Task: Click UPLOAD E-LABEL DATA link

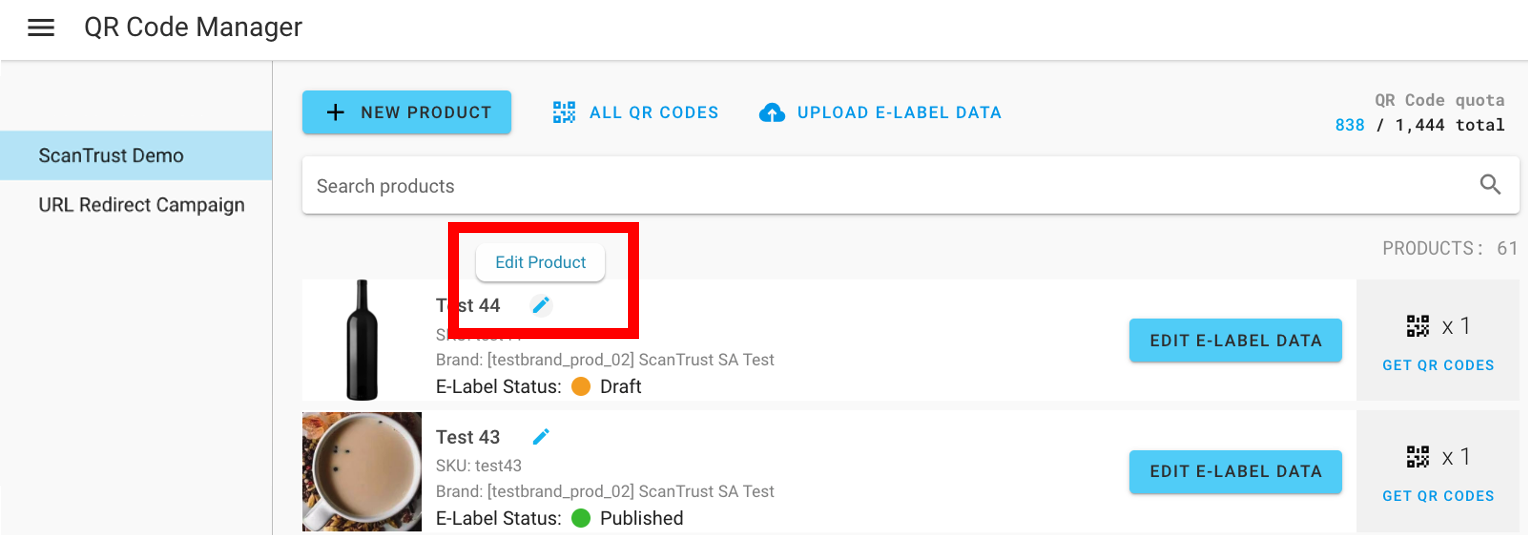Action: point(881,112)
